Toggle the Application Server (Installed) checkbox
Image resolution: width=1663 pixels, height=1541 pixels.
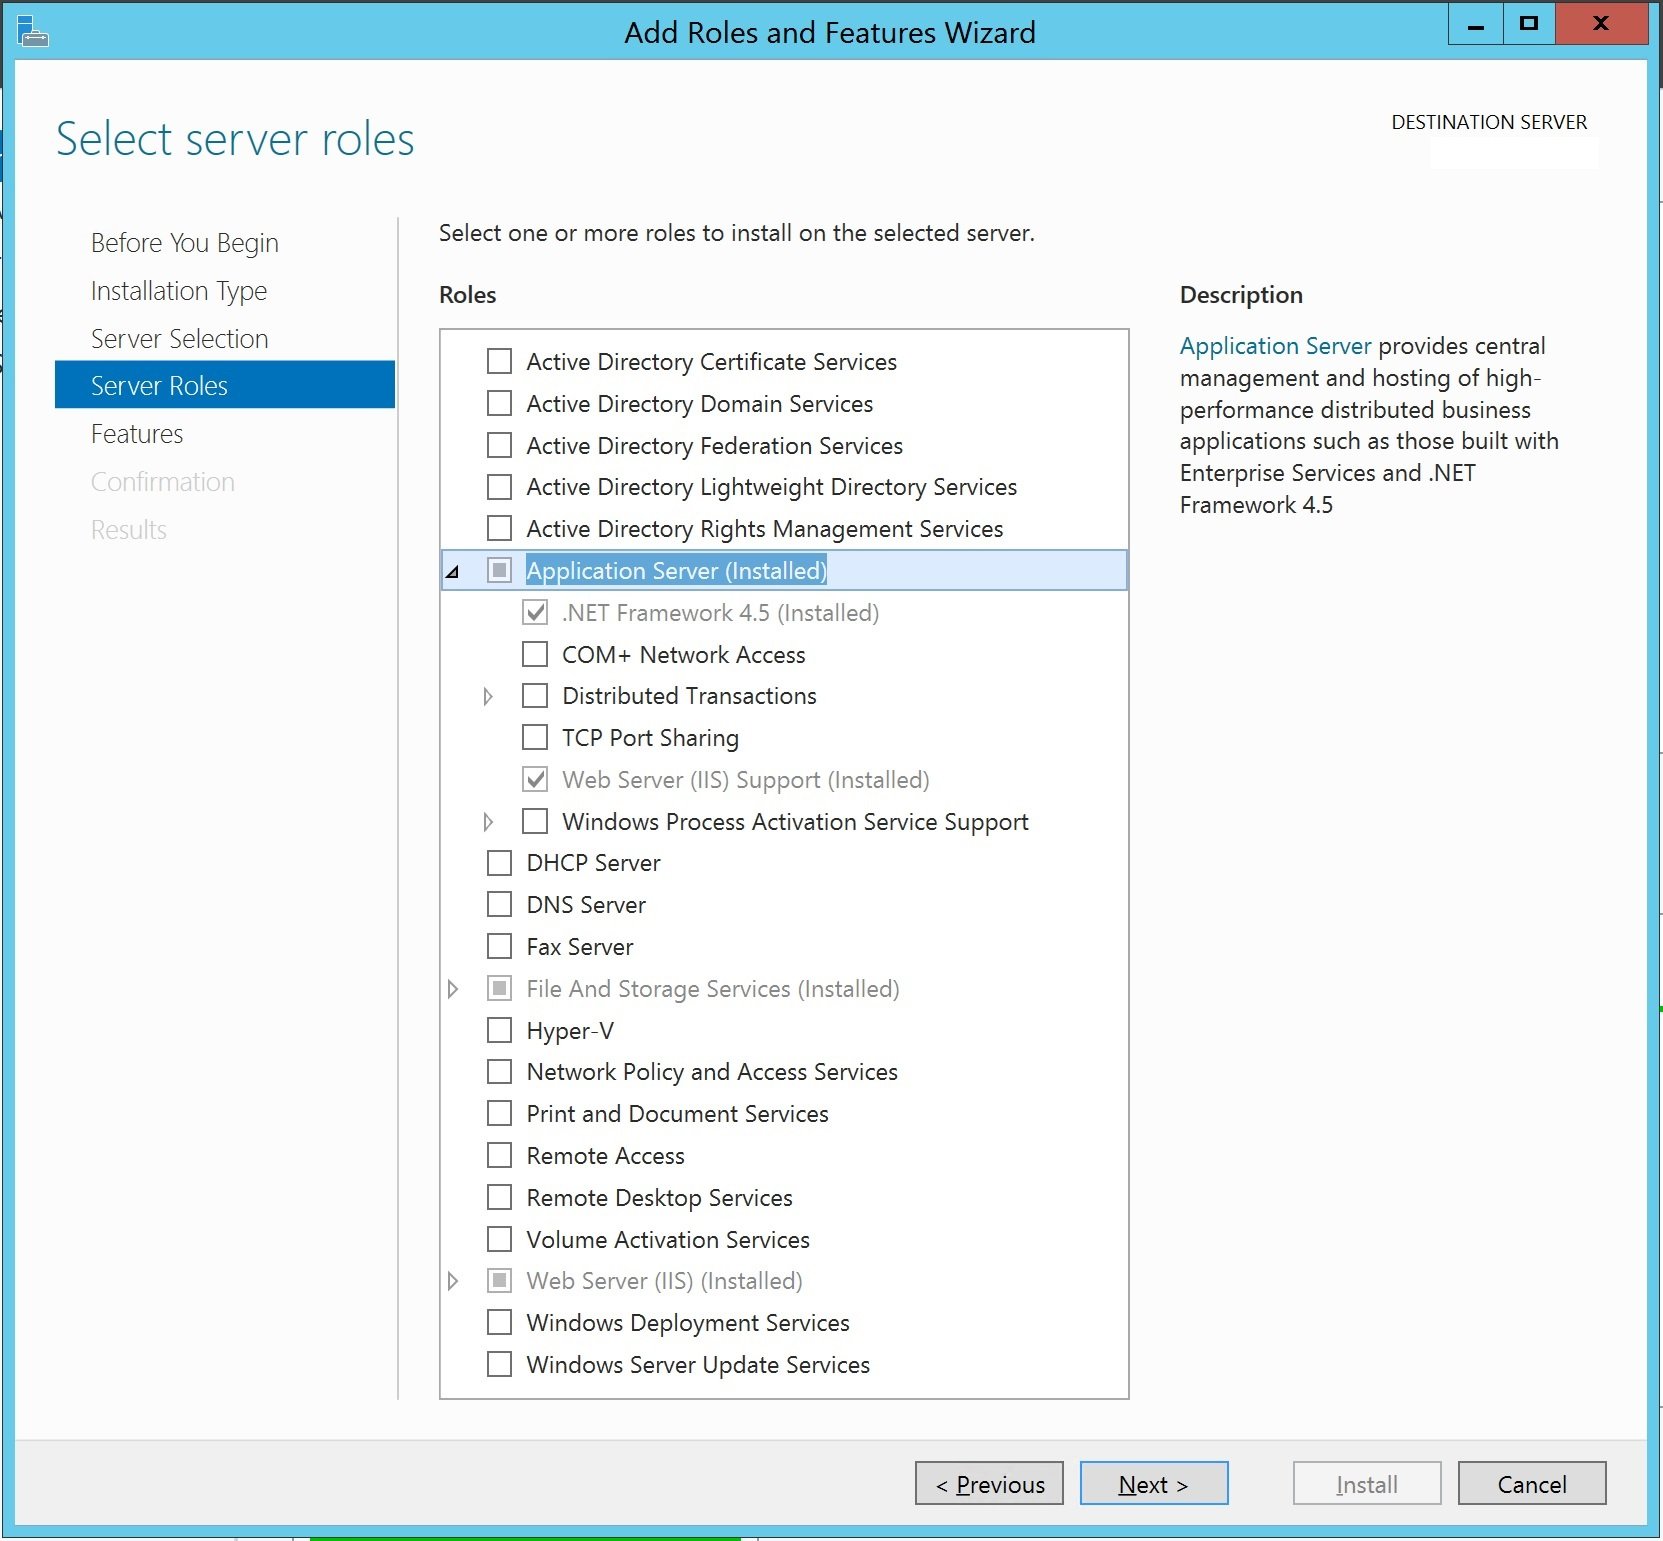(499, 570)
